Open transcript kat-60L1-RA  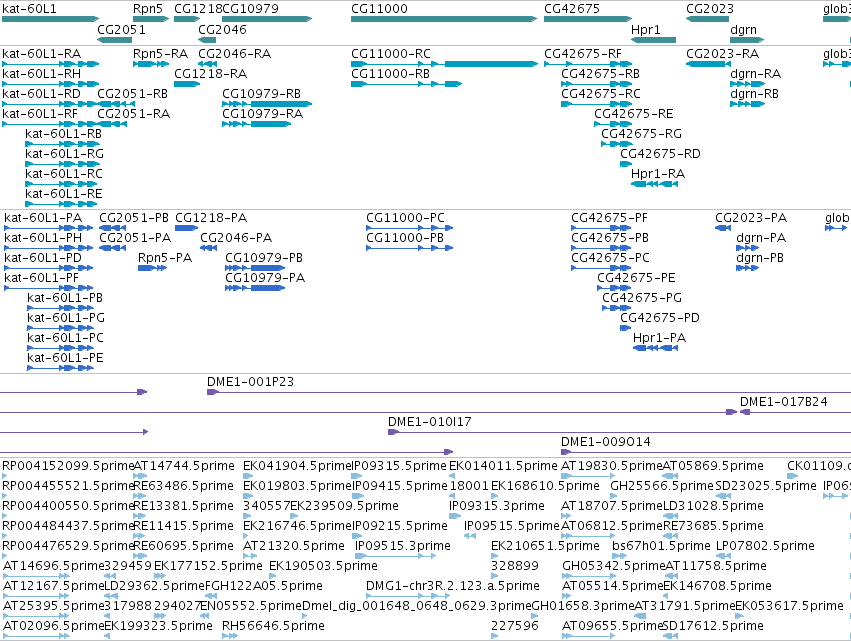pyautogui.click(x=50, y=64)
